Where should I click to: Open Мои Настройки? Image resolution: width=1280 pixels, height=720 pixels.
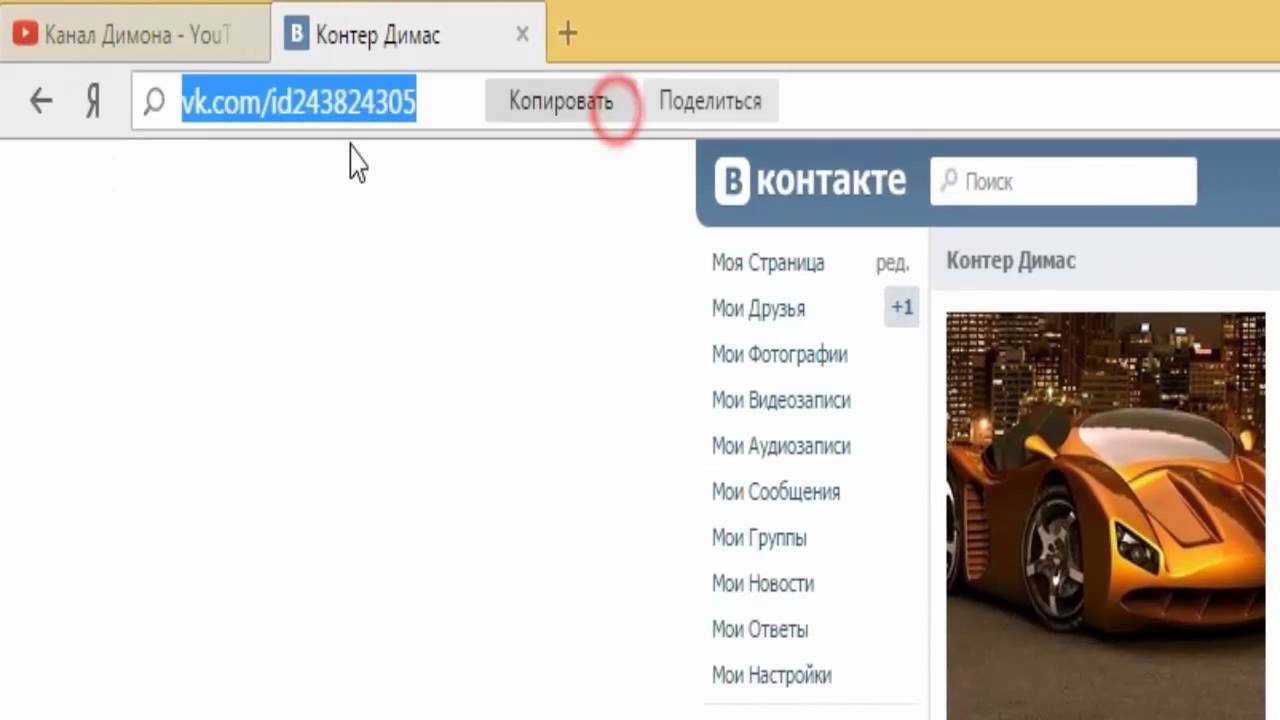pyautogui.click(x=772, y=676)
